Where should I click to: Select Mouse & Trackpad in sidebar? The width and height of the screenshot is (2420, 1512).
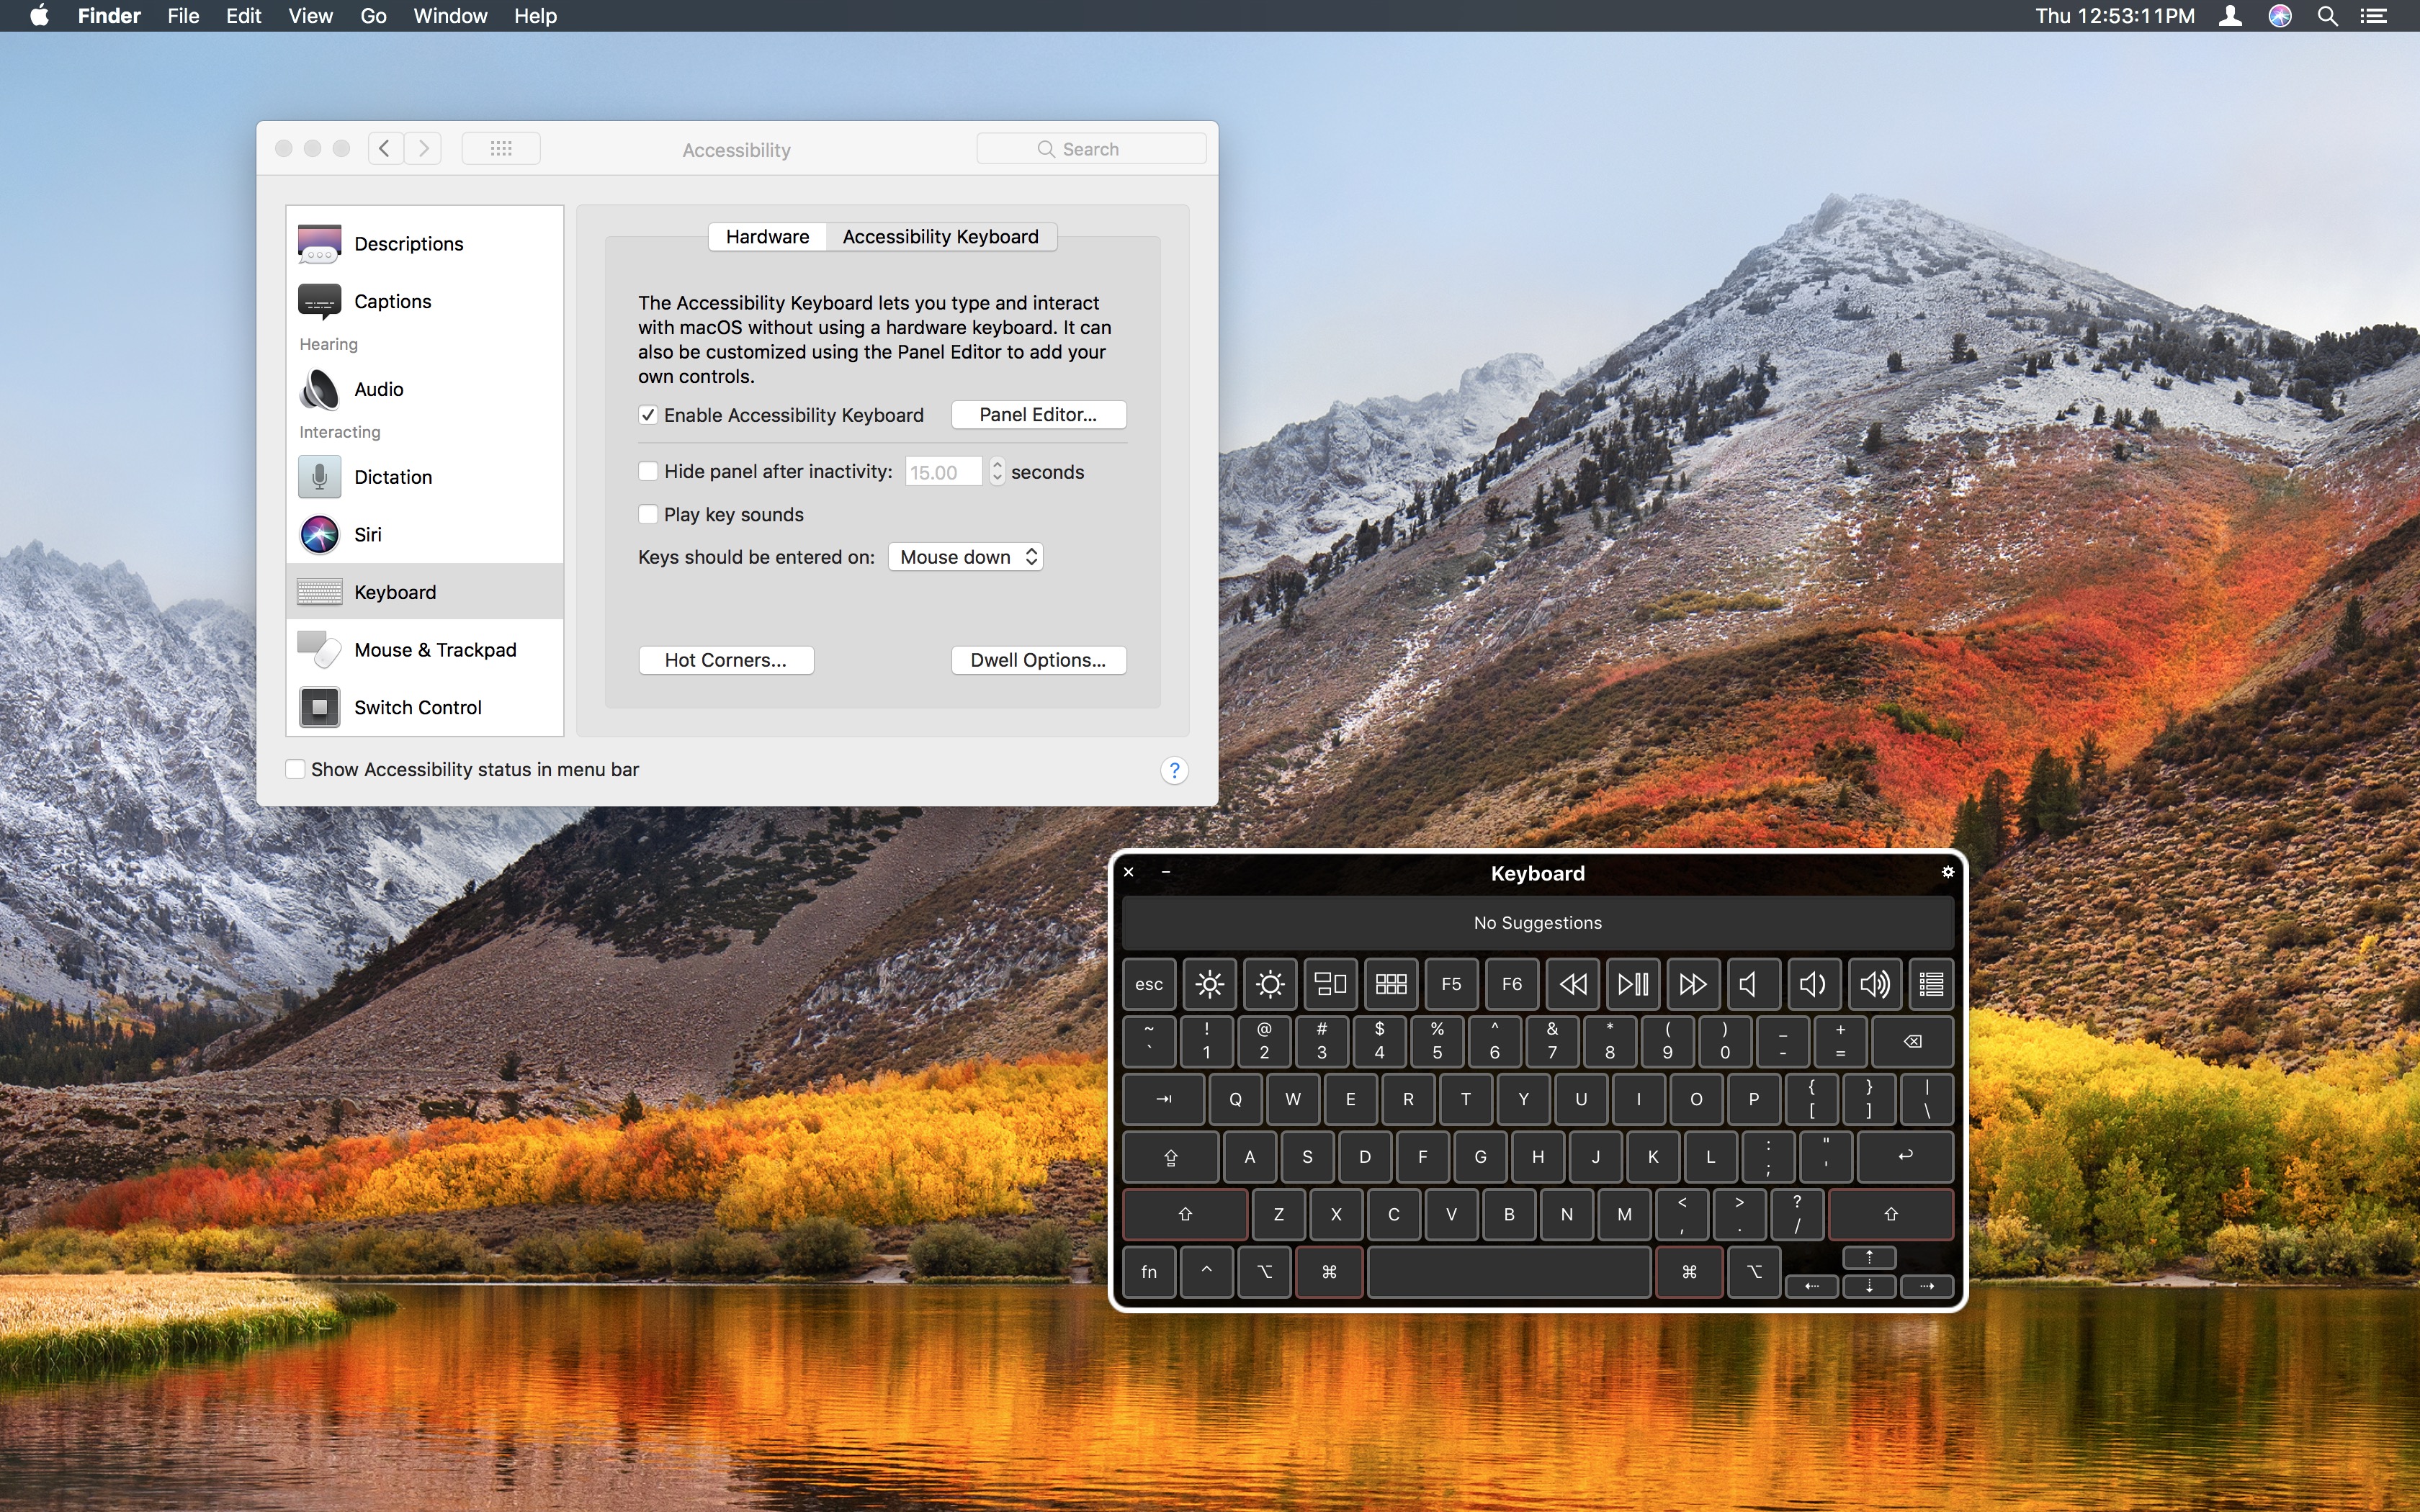[434, 650]
